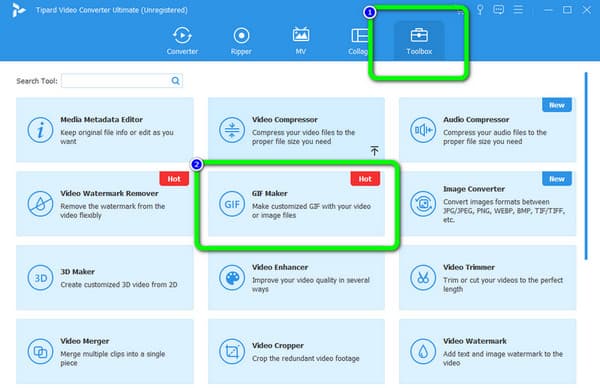Open the Video Compressor title

[285, 119]
